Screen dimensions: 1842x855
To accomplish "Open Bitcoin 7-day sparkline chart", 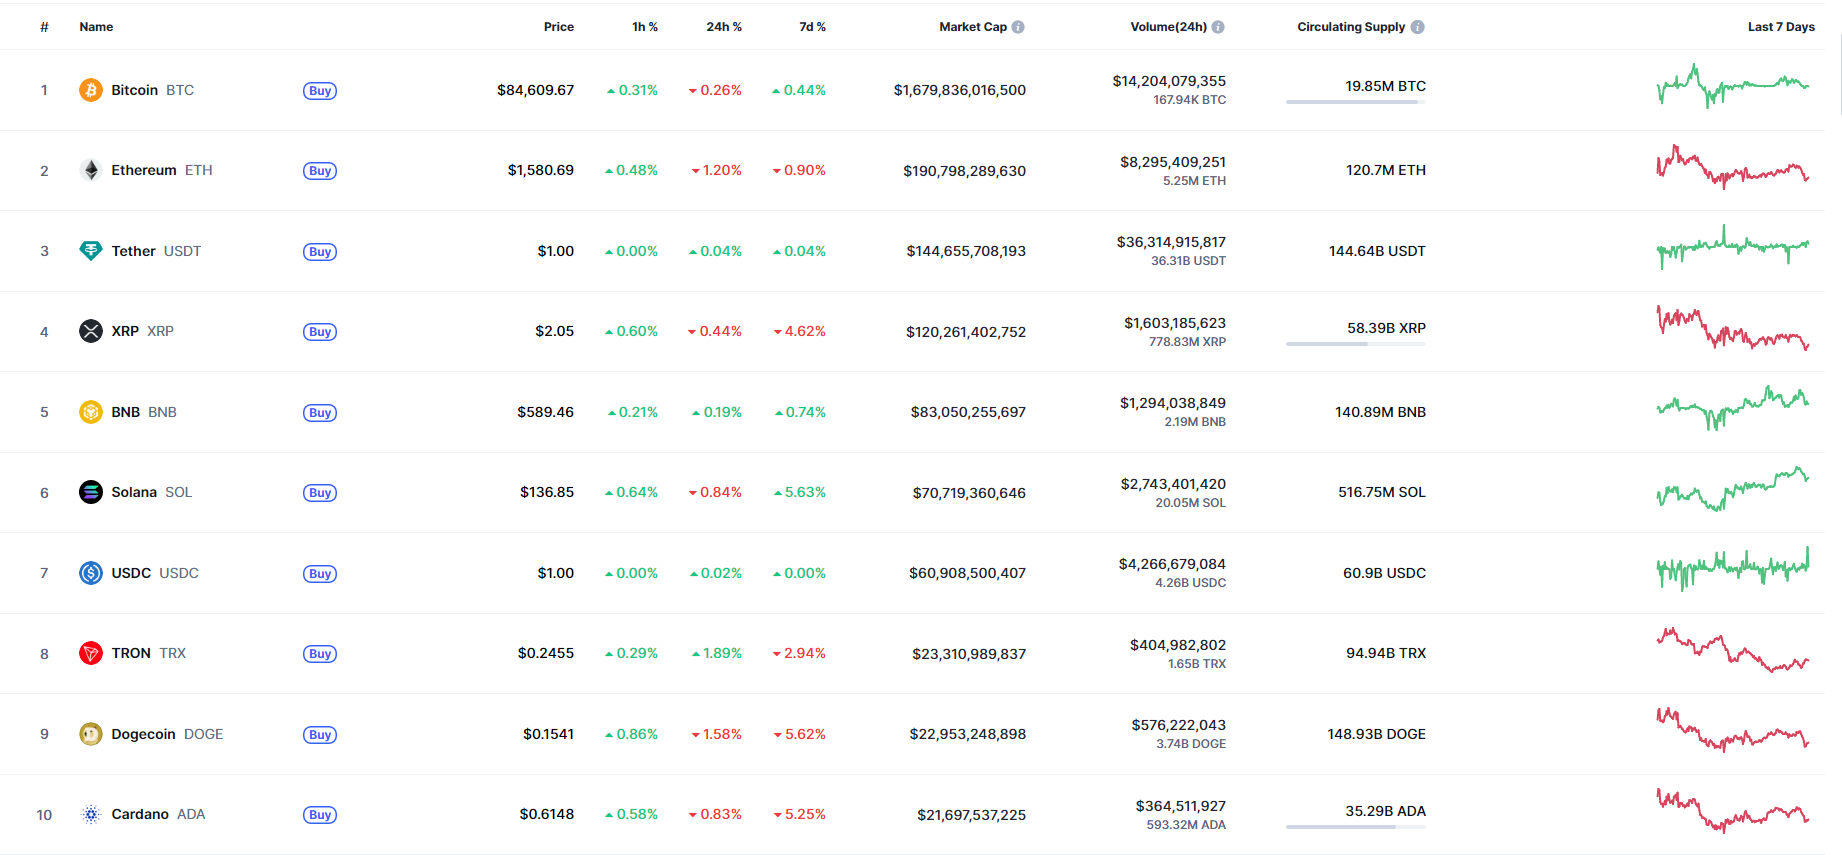I will click(1733, 87).
